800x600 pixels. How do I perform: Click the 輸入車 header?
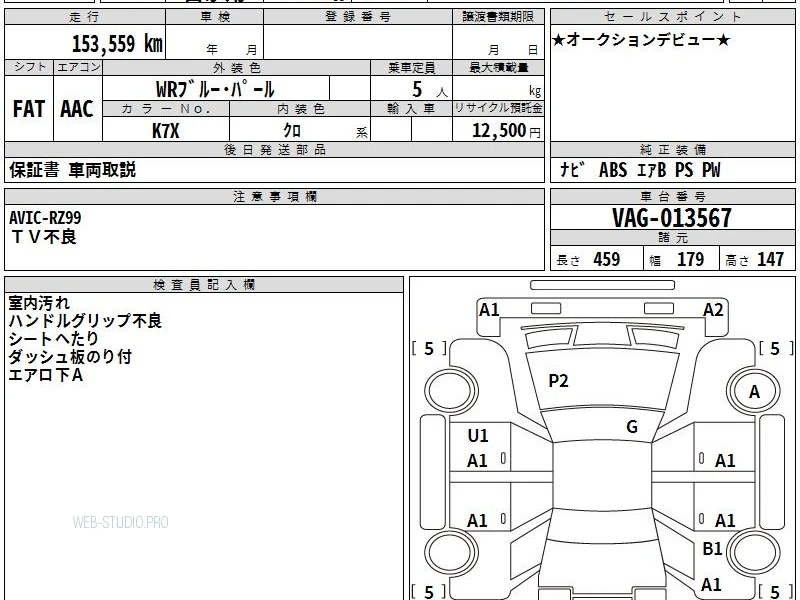(411, 109)
